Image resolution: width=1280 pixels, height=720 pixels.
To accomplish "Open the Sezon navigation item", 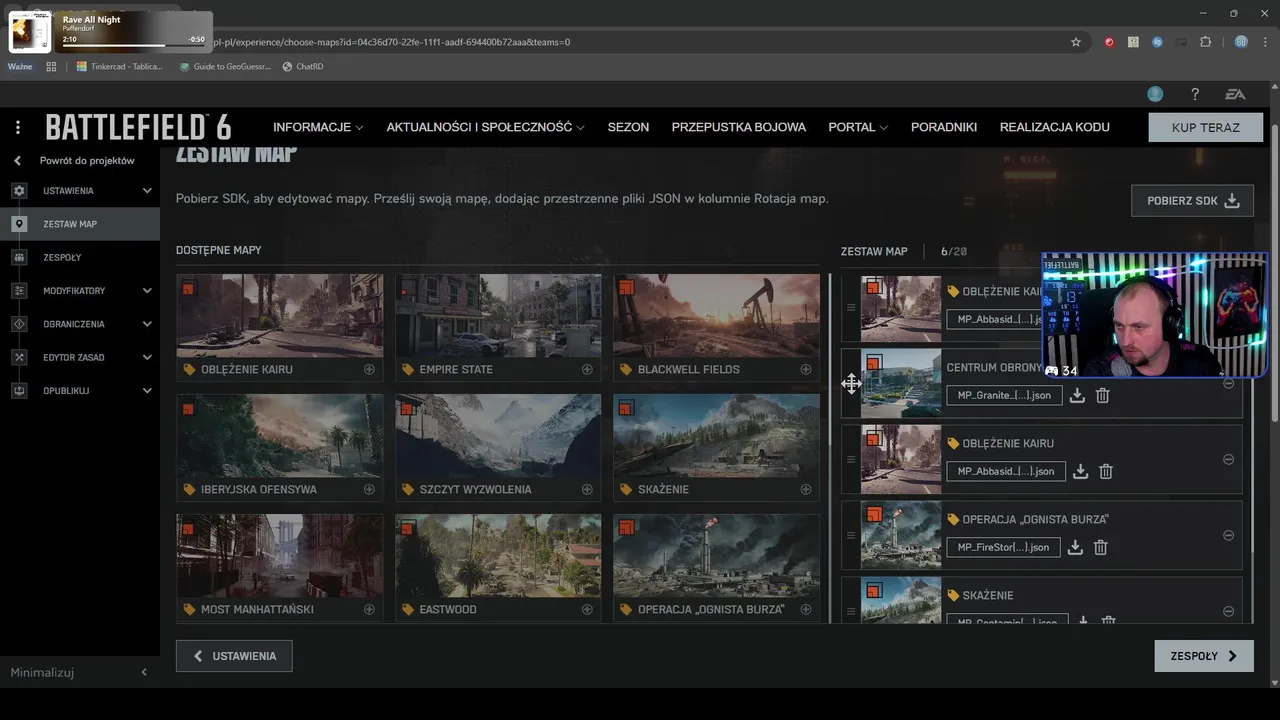I will pos(628,127).
